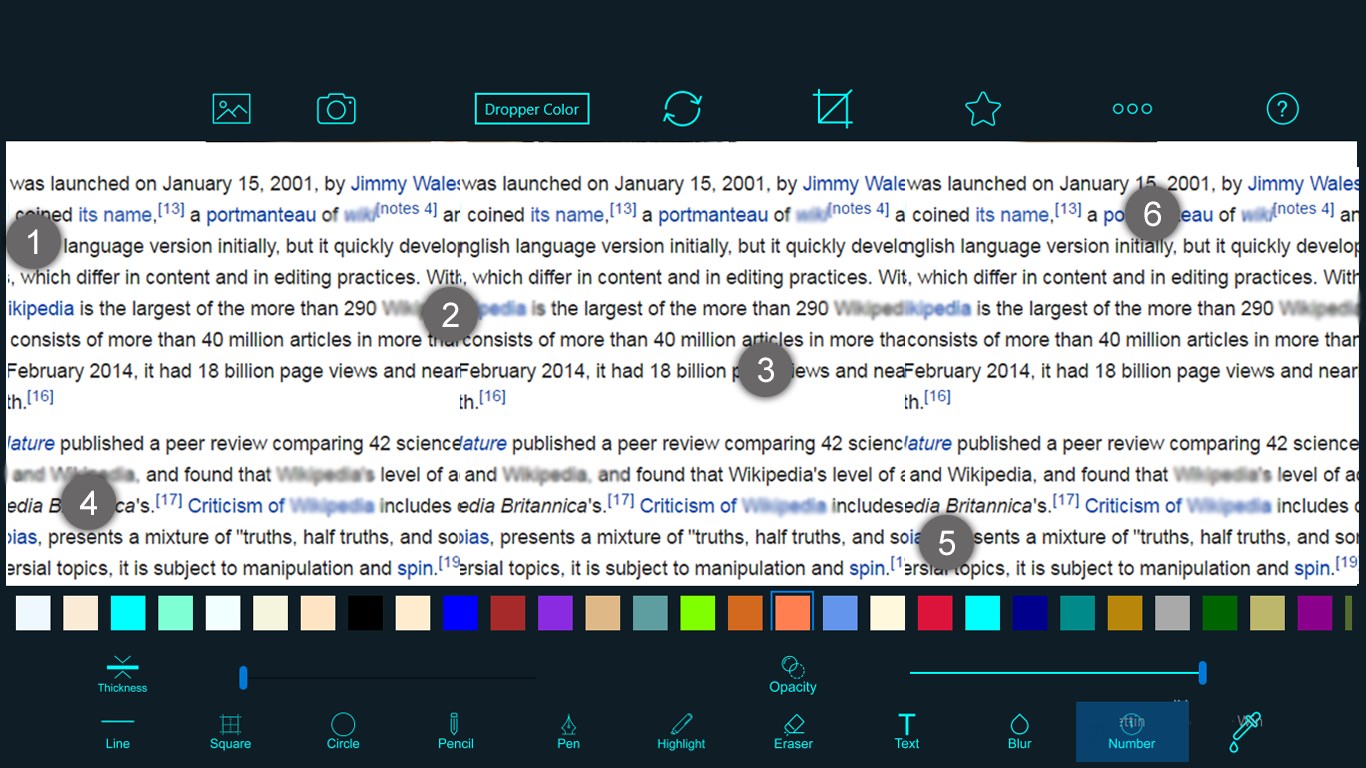This screenshot has width=1366, height=768.
Task: Select the Pencil tool
Action: (x=456, y=732)
